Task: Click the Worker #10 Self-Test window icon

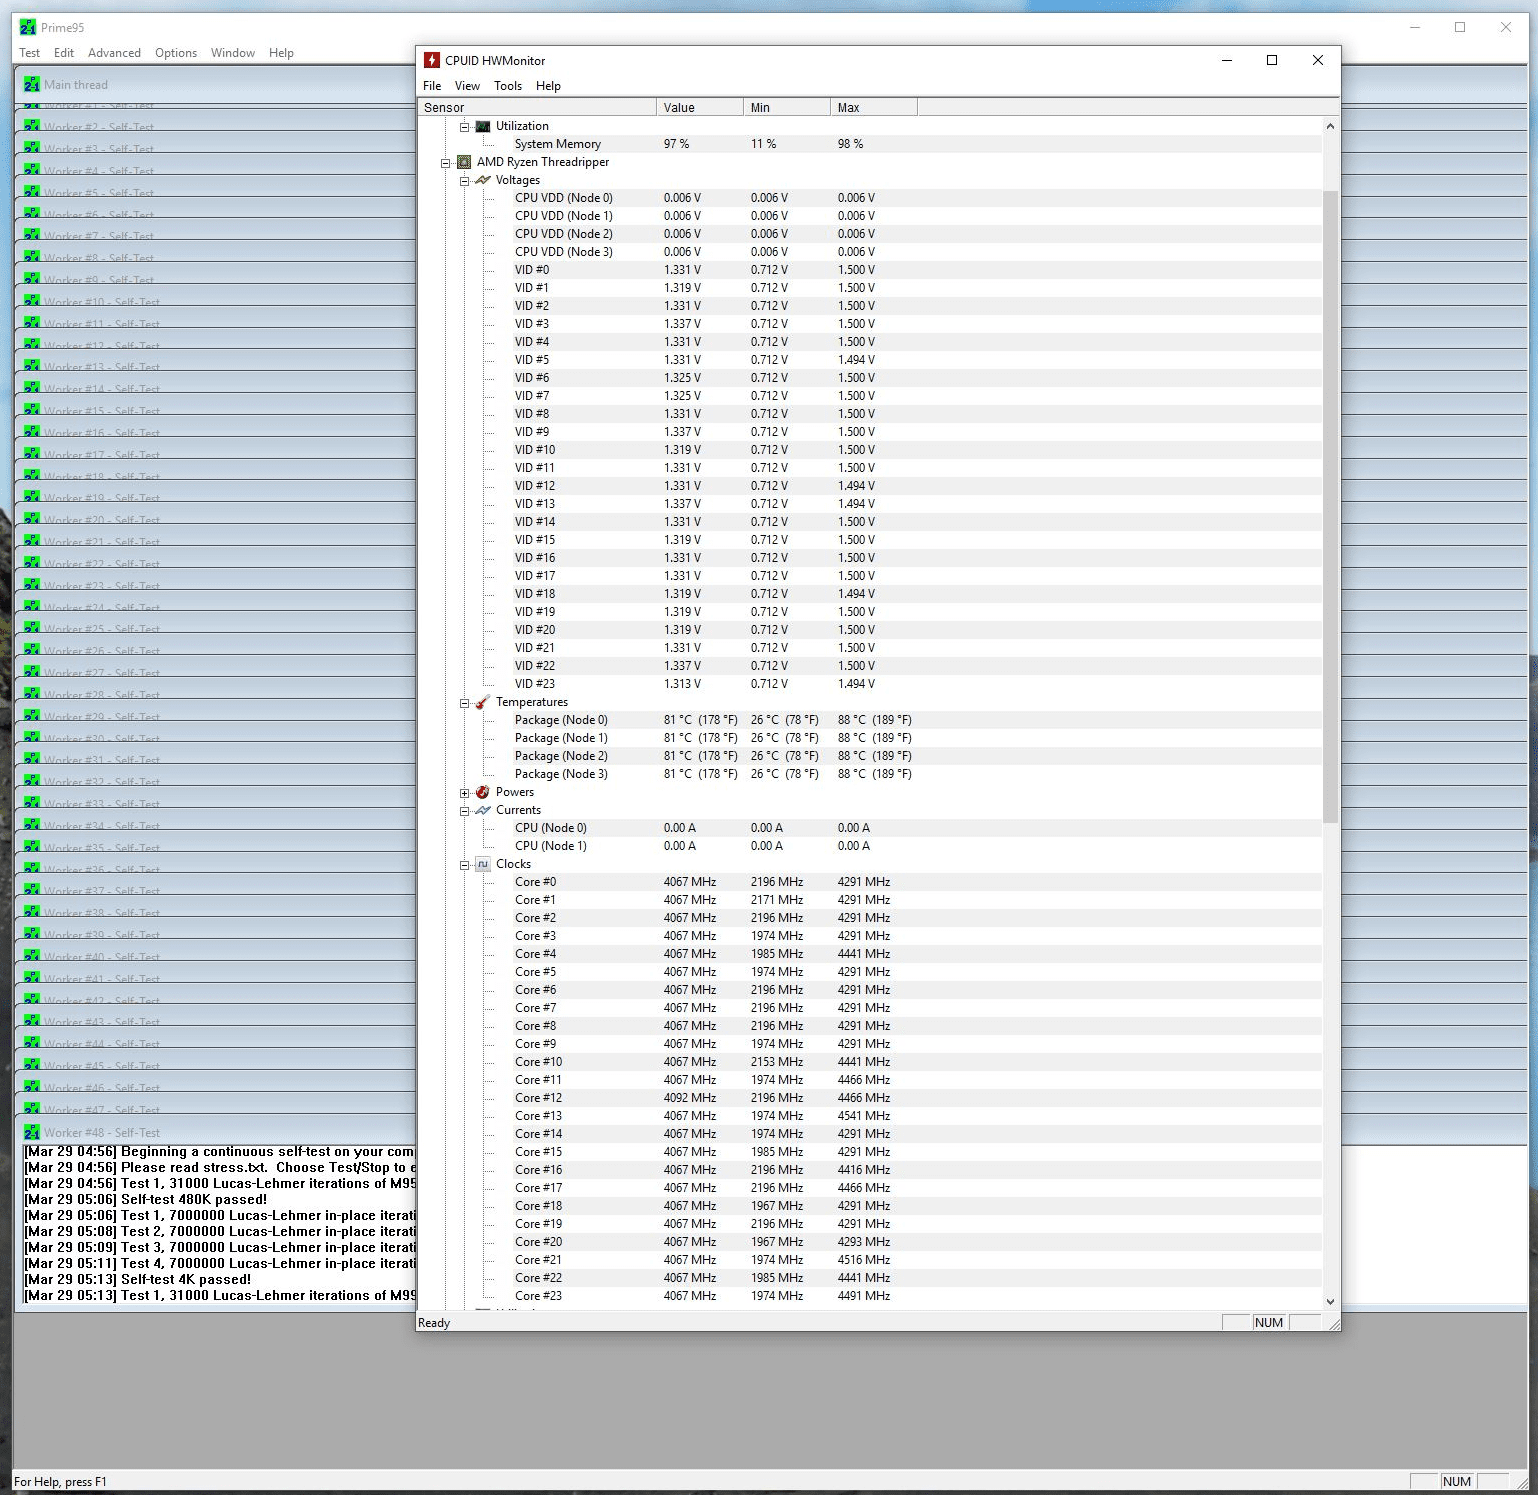Action: tap(32, 301)
